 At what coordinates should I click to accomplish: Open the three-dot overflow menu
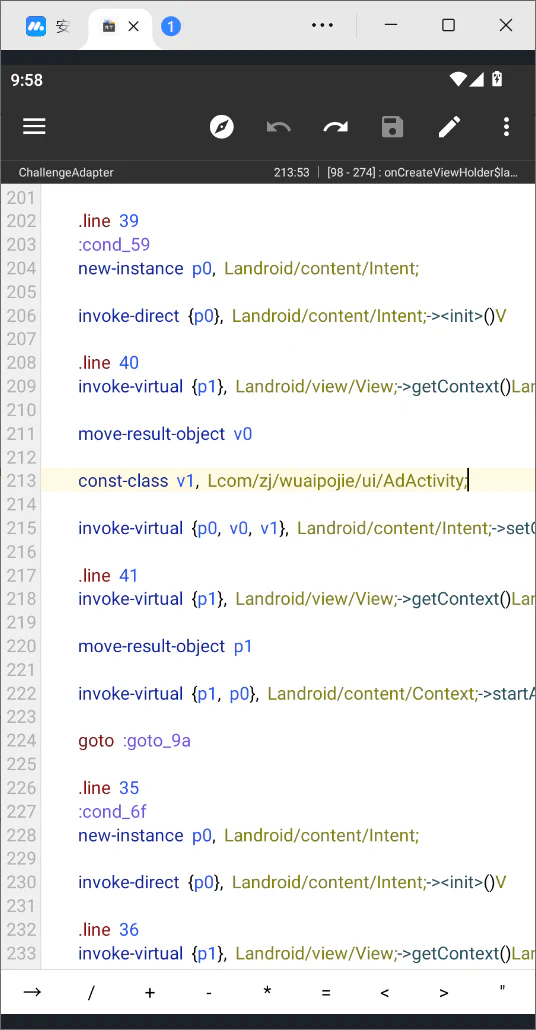506,127
